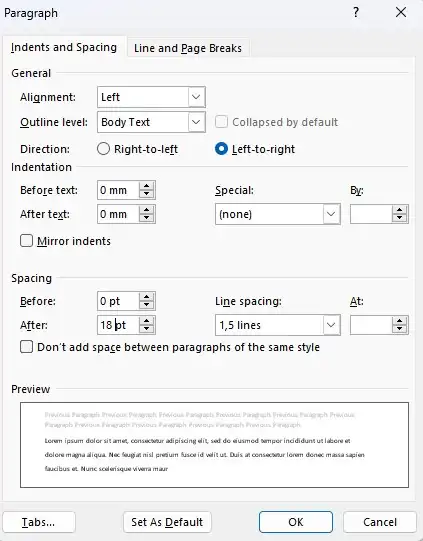This screenshot has height=541, width=423.
Task: Open the Tabs... dialog button
Action: pyautogui.click(x=39, y=522)
